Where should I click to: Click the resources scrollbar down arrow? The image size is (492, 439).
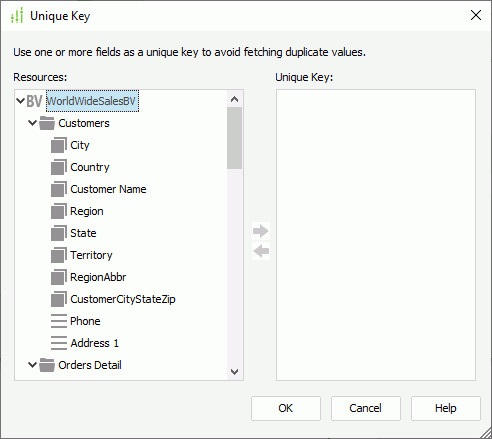pos(234,371)
